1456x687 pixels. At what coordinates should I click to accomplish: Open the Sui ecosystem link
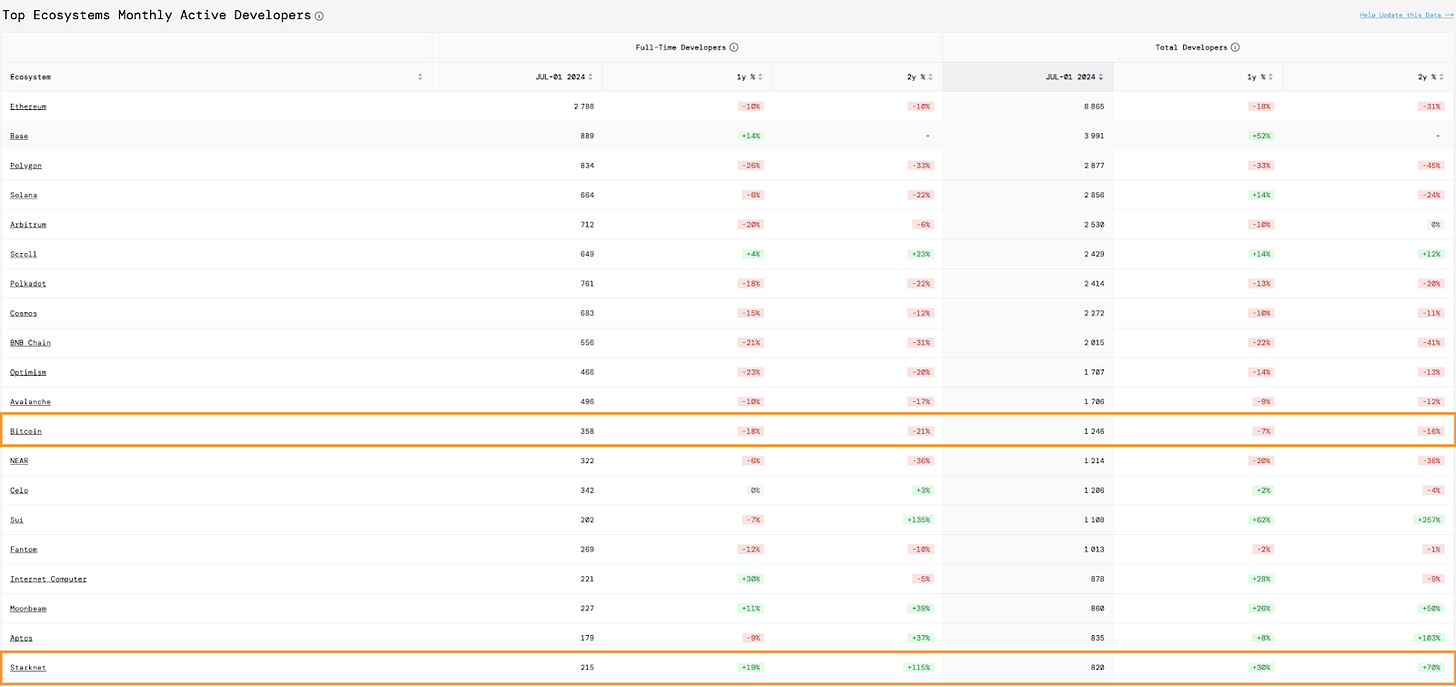(17, 520)
